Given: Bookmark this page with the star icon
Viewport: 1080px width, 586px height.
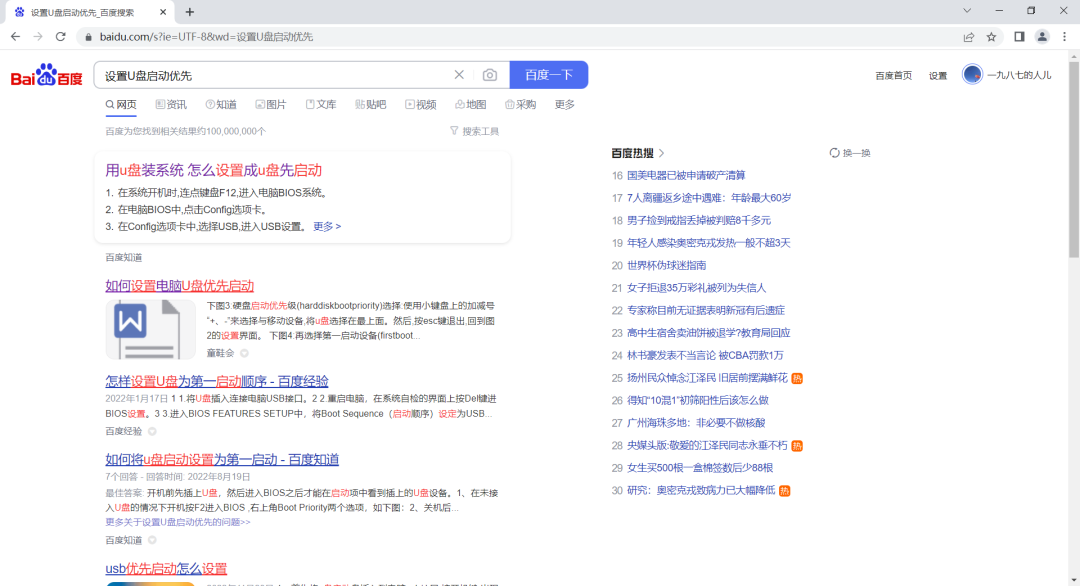Looking at the screenshot, I should coord(991,36).
